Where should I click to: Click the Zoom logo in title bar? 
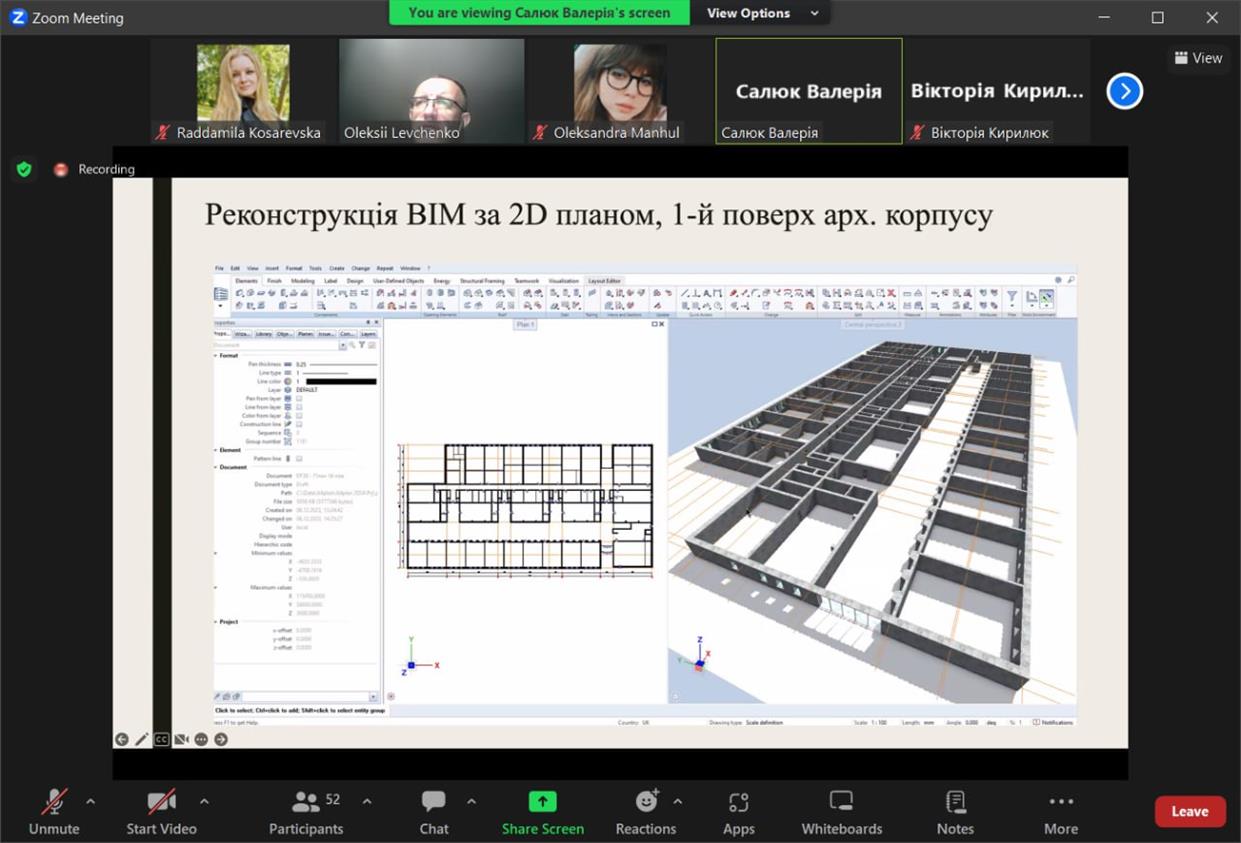click(17, 17)
